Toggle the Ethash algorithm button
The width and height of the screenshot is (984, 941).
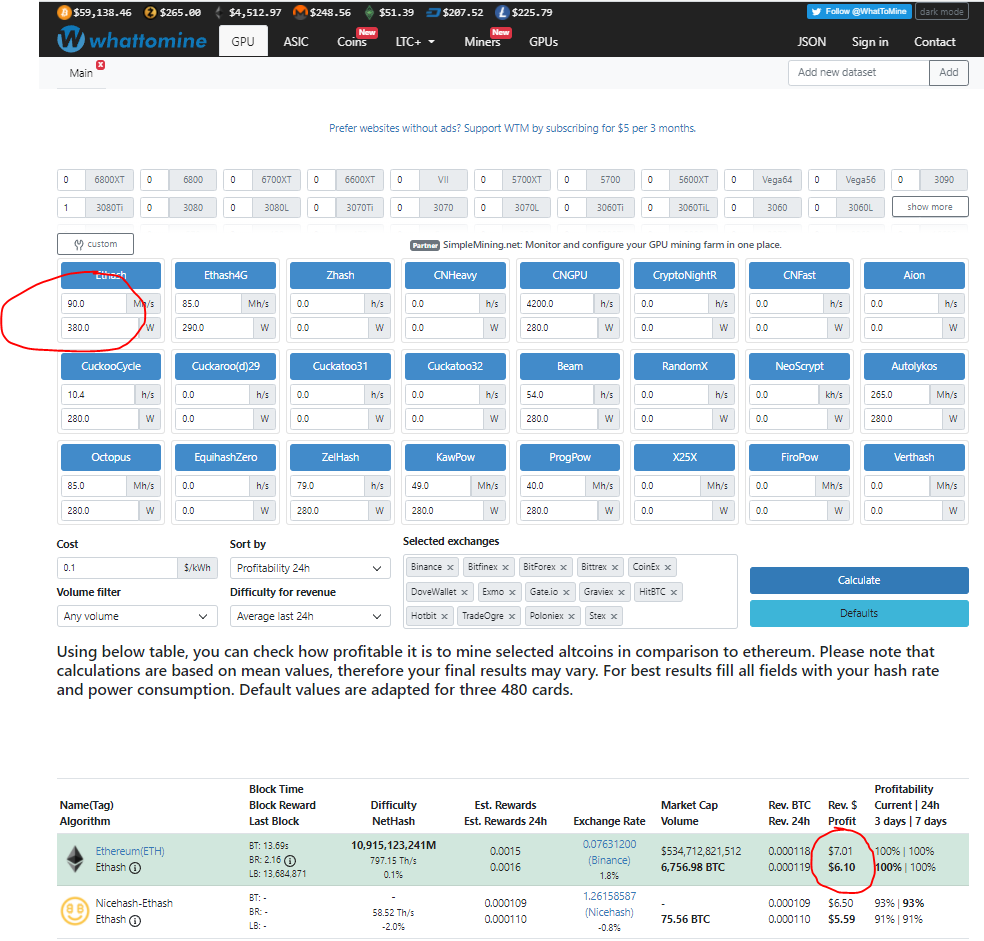(x=111, y=275)
